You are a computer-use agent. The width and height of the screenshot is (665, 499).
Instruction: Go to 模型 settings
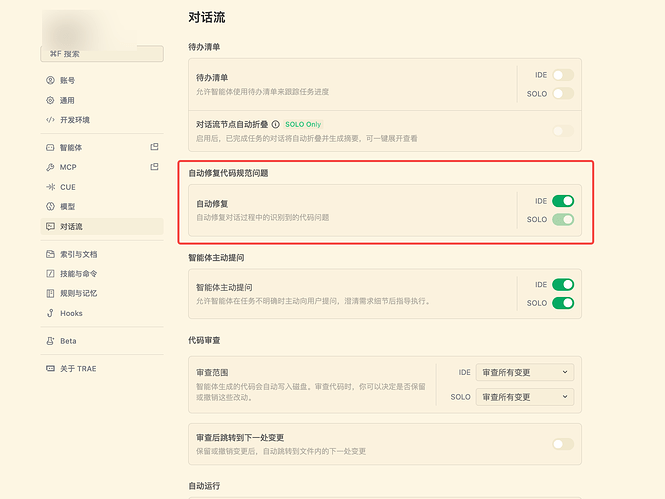(102, 206)
